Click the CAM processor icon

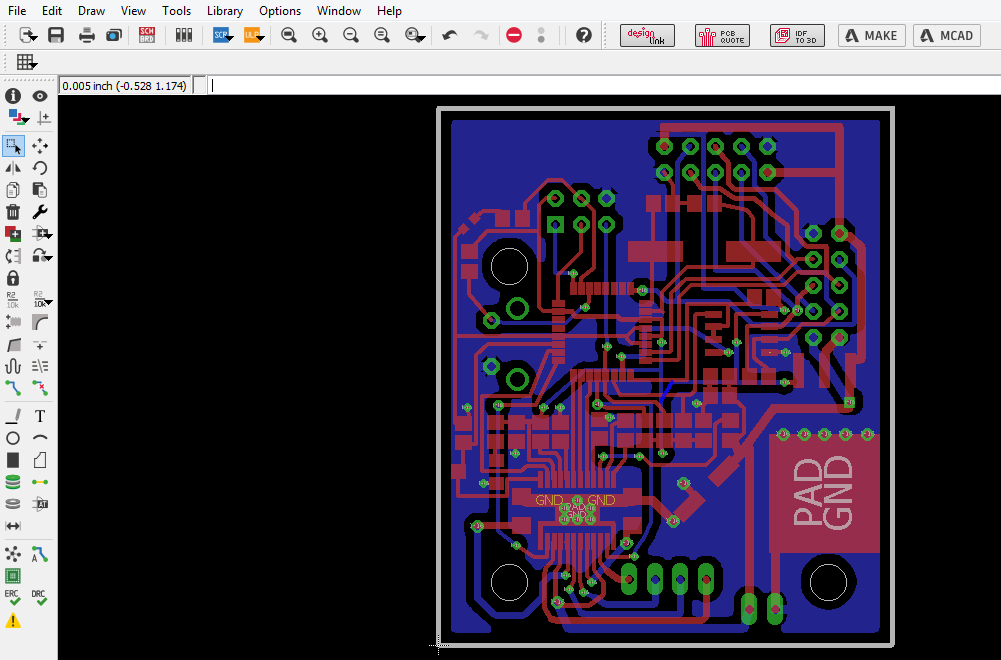[x=114, y=35]
